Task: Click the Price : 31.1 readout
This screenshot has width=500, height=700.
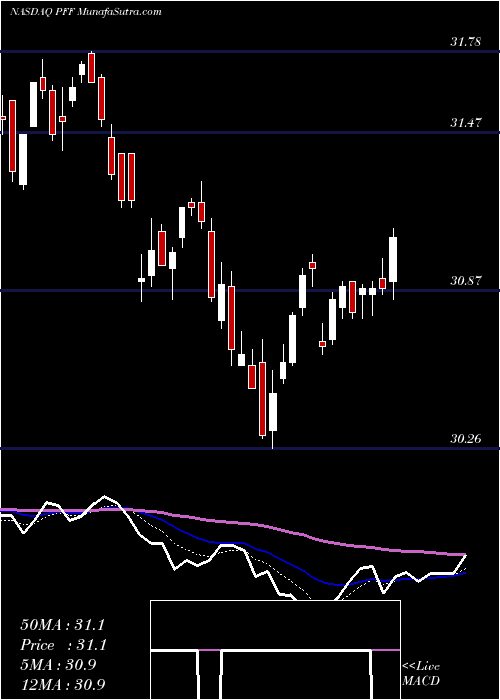Action: (x=62, y=645)
